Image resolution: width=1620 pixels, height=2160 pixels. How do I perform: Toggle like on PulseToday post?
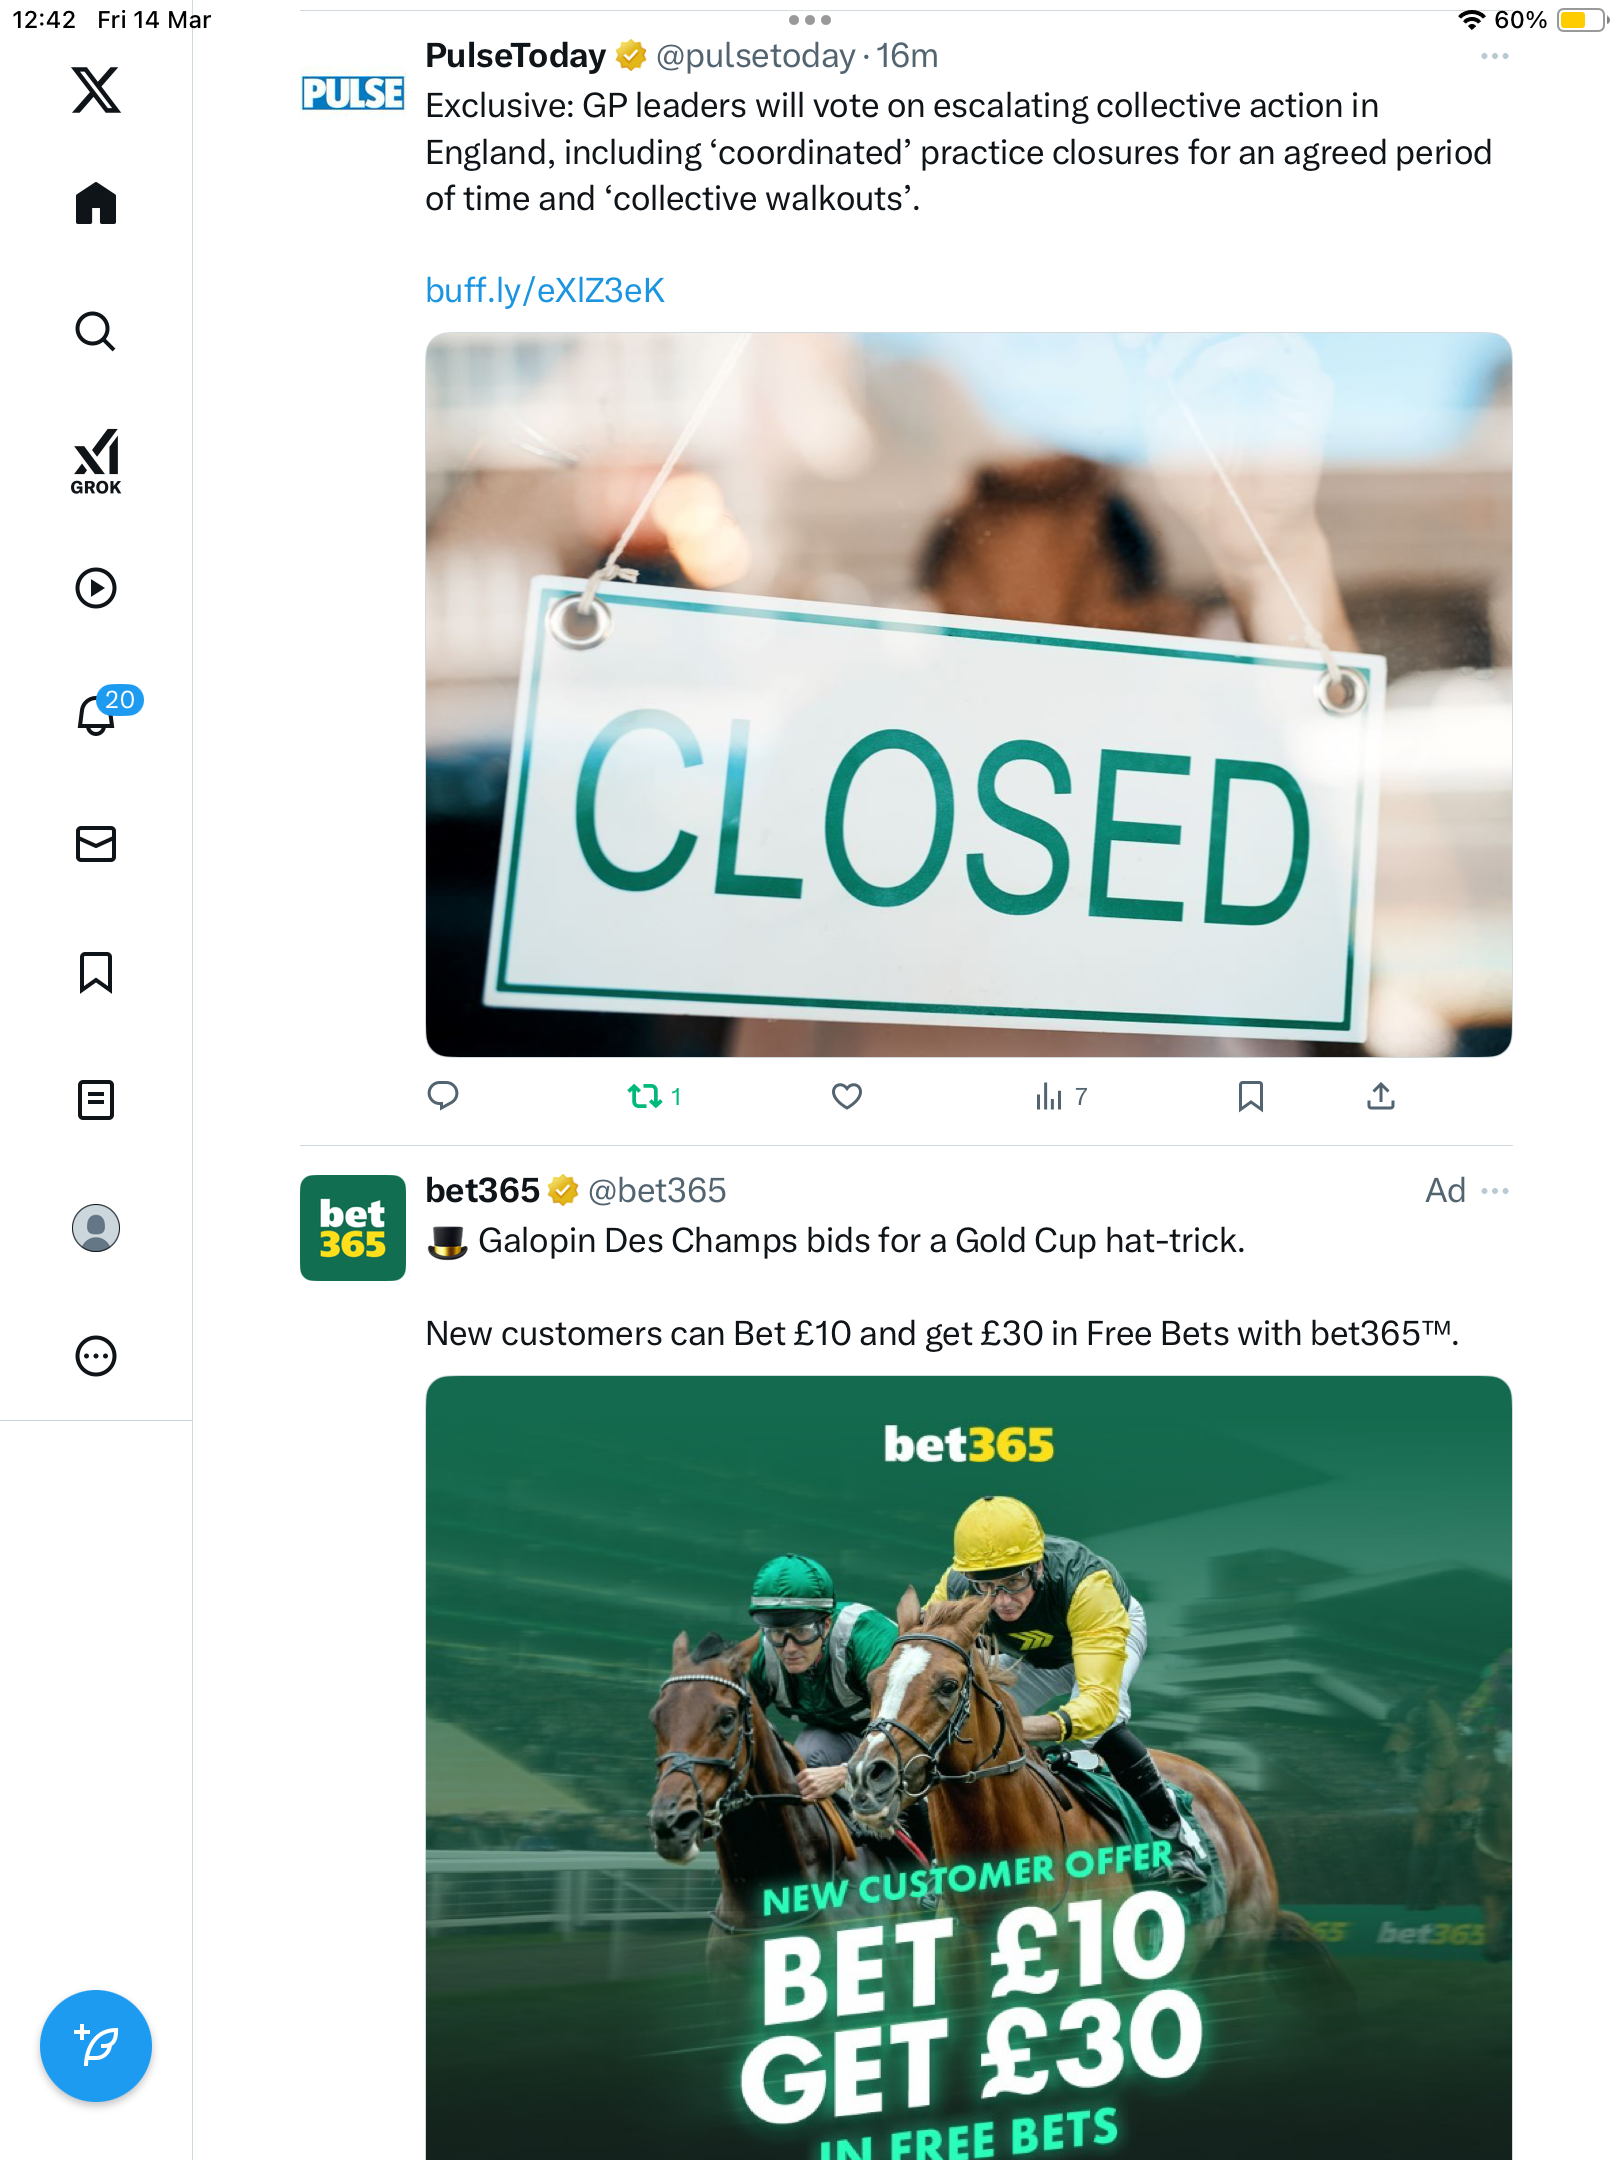(847, 1097)
